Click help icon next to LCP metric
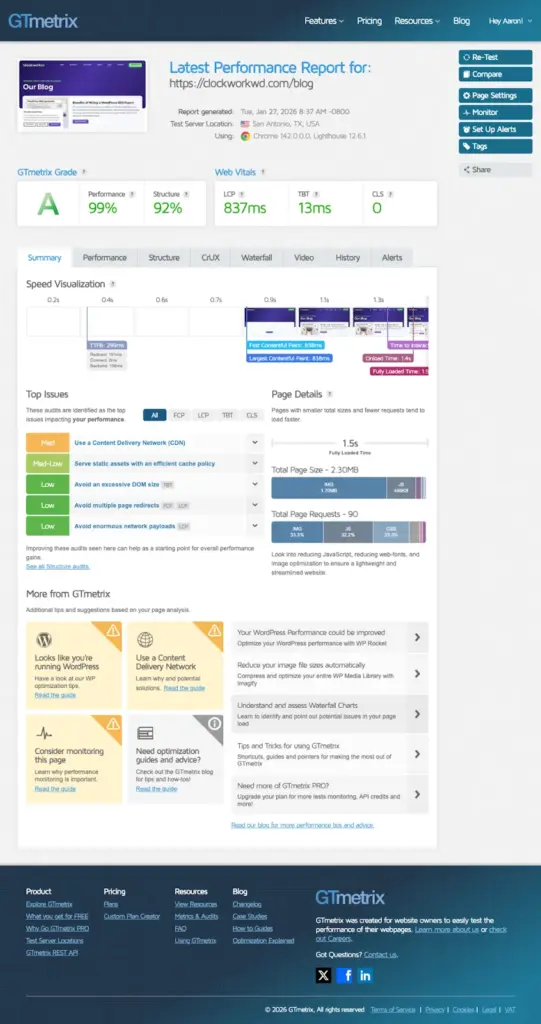 (242, 195)
